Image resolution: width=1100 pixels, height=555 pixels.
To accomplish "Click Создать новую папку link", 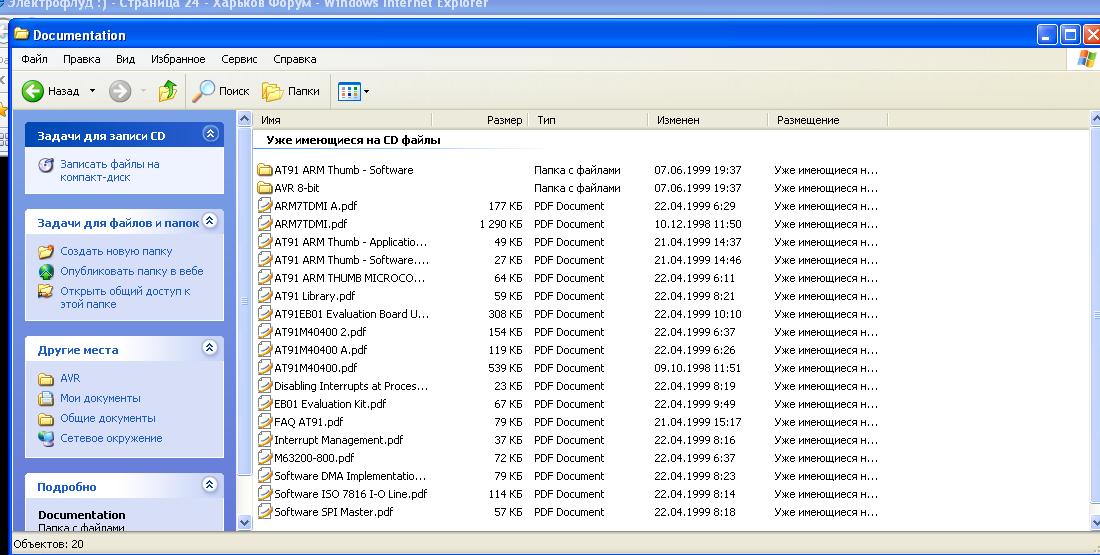I will click(116, 251).
